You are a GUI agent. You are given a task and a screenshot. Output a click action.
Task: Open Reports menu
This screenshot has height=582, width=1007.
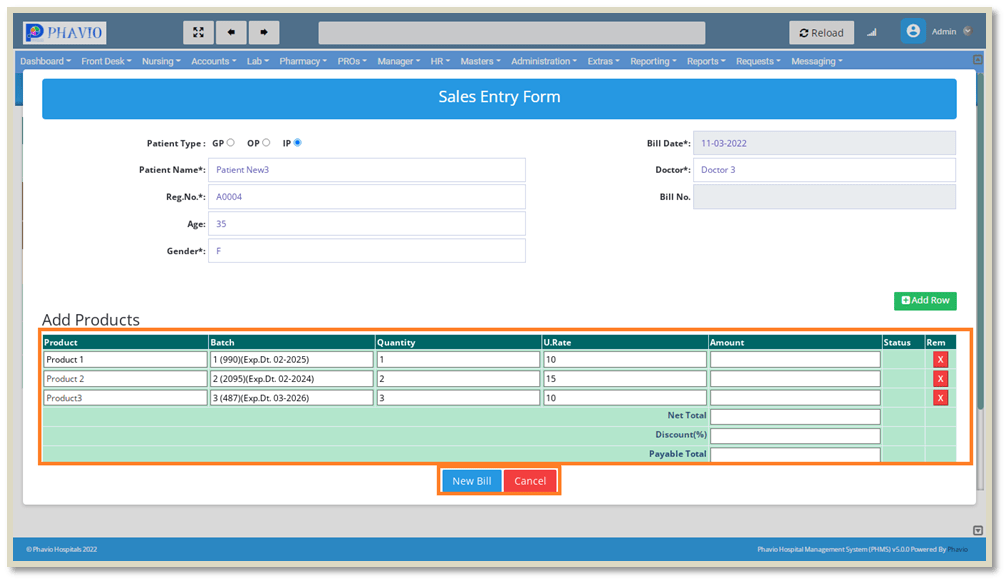(706, 61)
